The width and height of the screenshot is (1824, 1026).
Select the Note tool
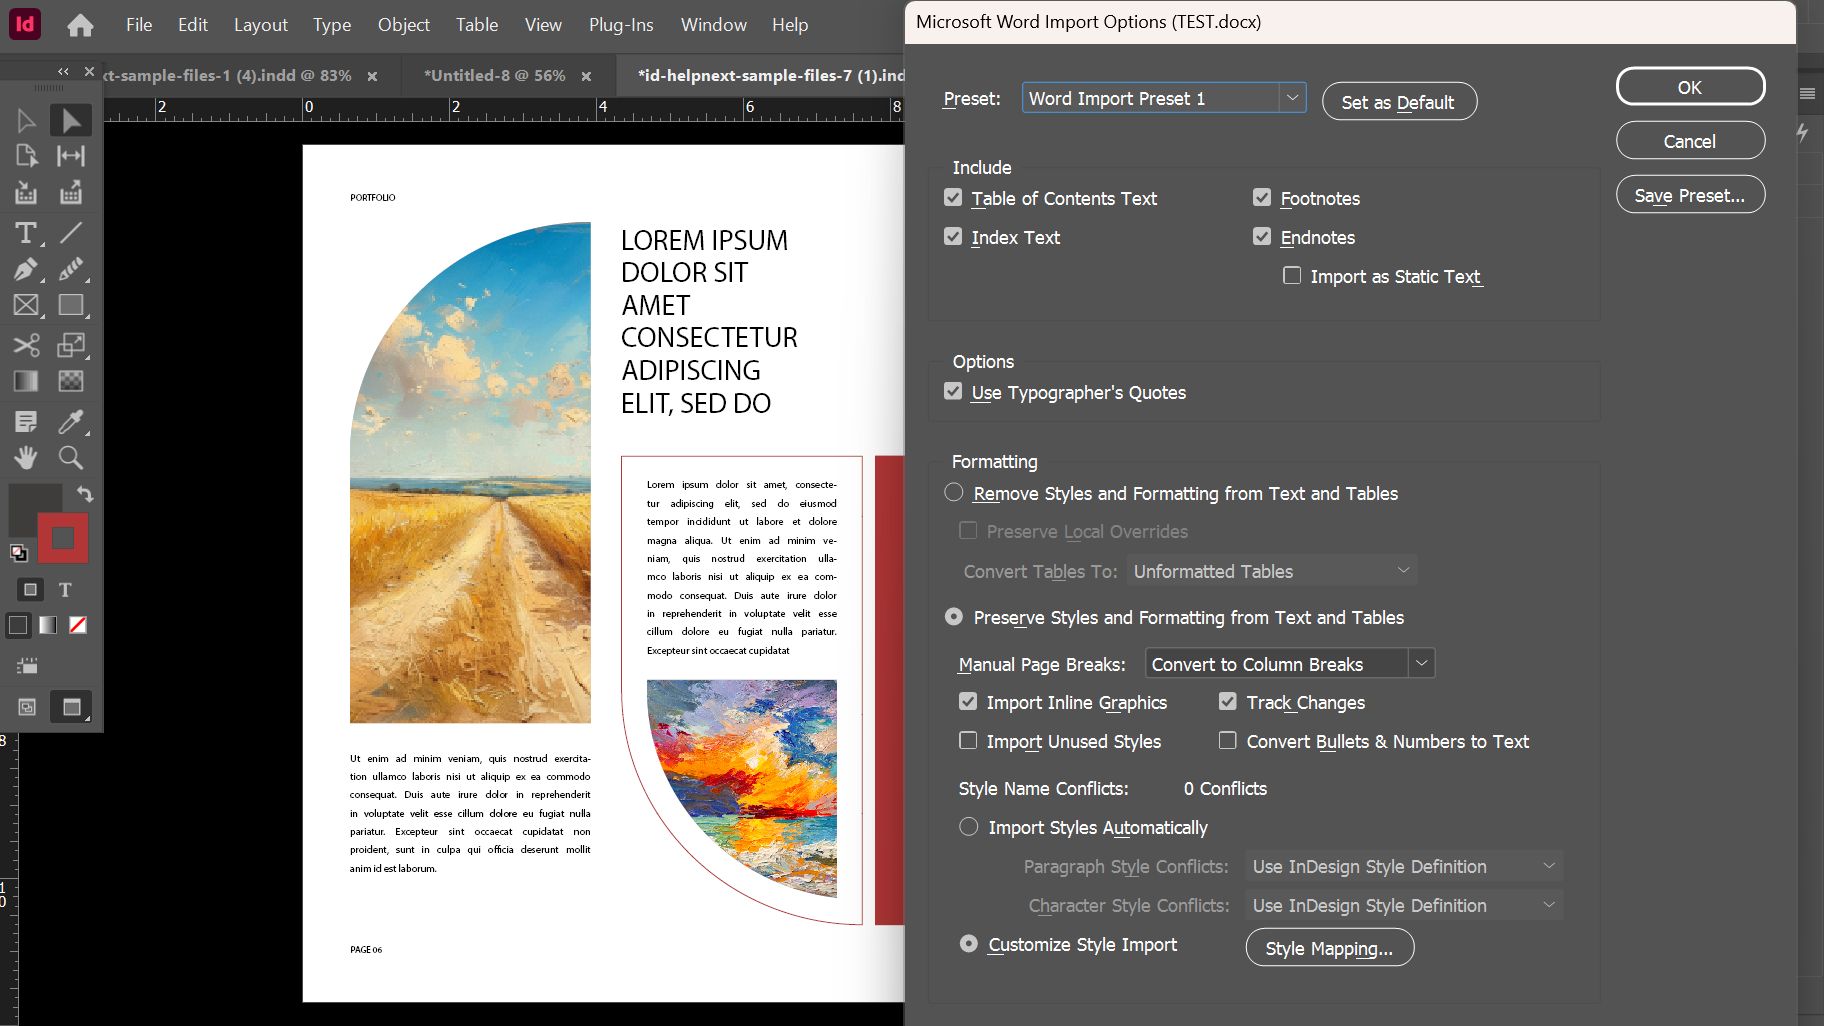(x=26, y=421)
